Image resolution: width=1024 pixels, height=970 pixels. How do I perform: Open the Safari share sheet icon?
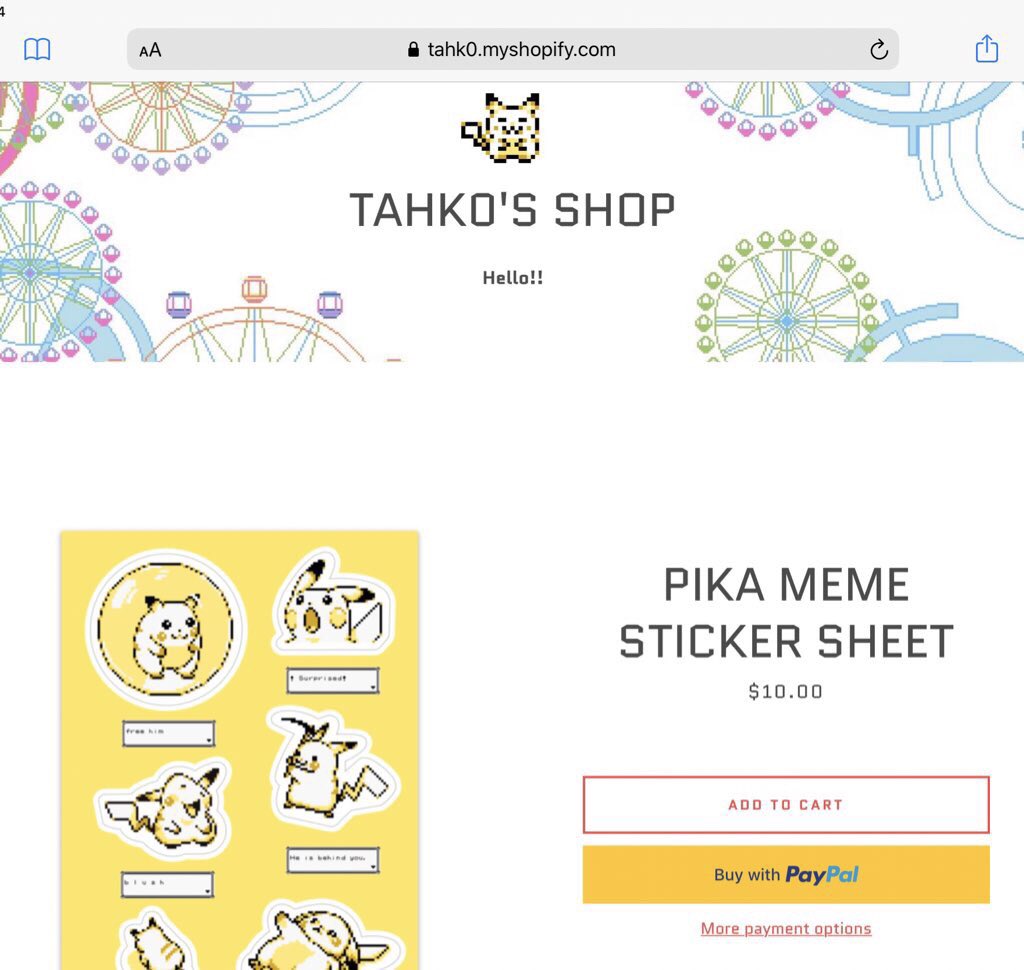click(x=986, y=48)
